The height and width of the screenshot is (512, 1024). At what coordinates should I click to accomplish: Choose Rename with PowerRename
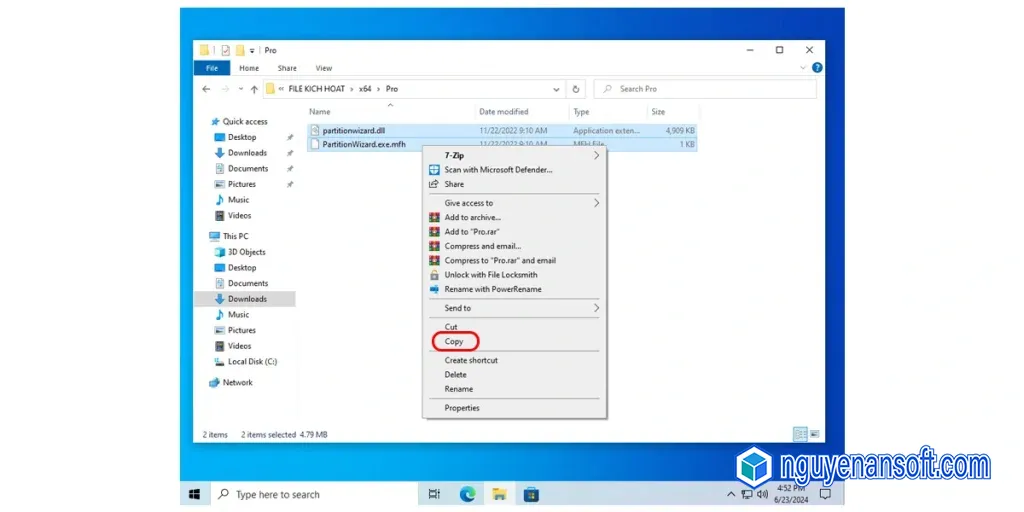click(x=514, y=289)
